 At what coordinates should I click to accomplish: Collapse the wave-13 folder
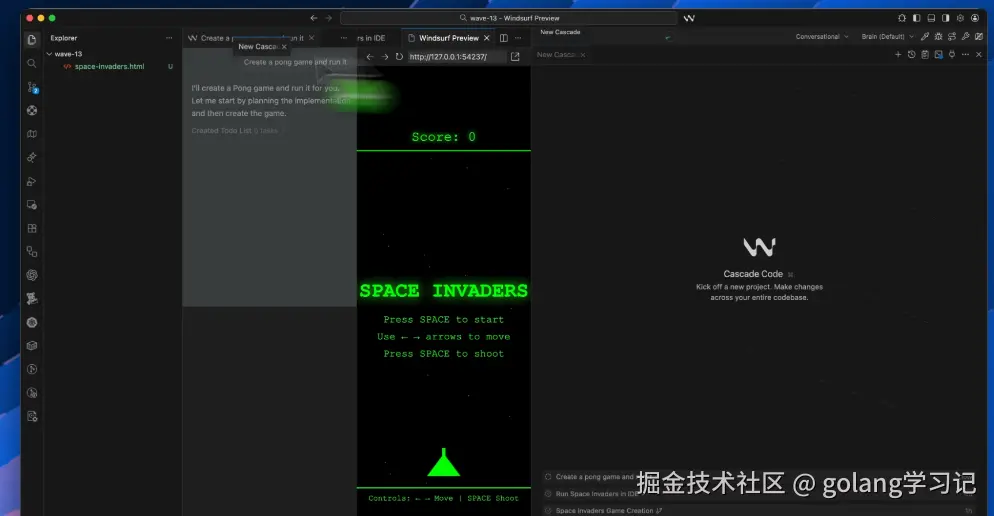coord(63,54)
